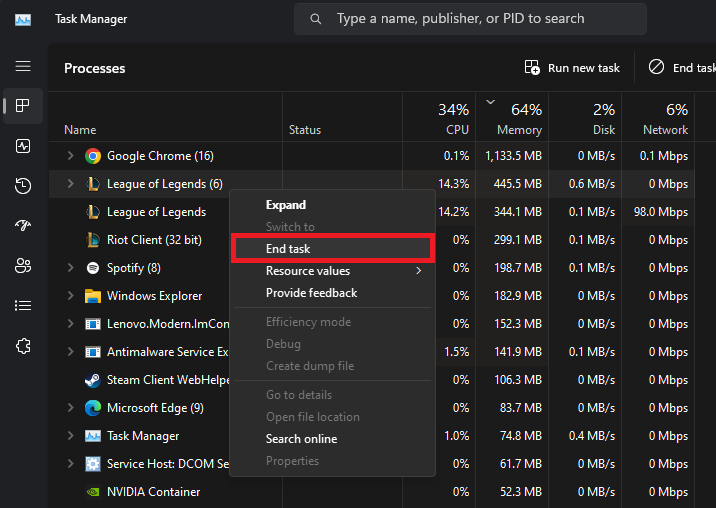Focus the name, publisher, or PID search box
This screenshot has height=508, width=716.
click(x=470, y=19)
